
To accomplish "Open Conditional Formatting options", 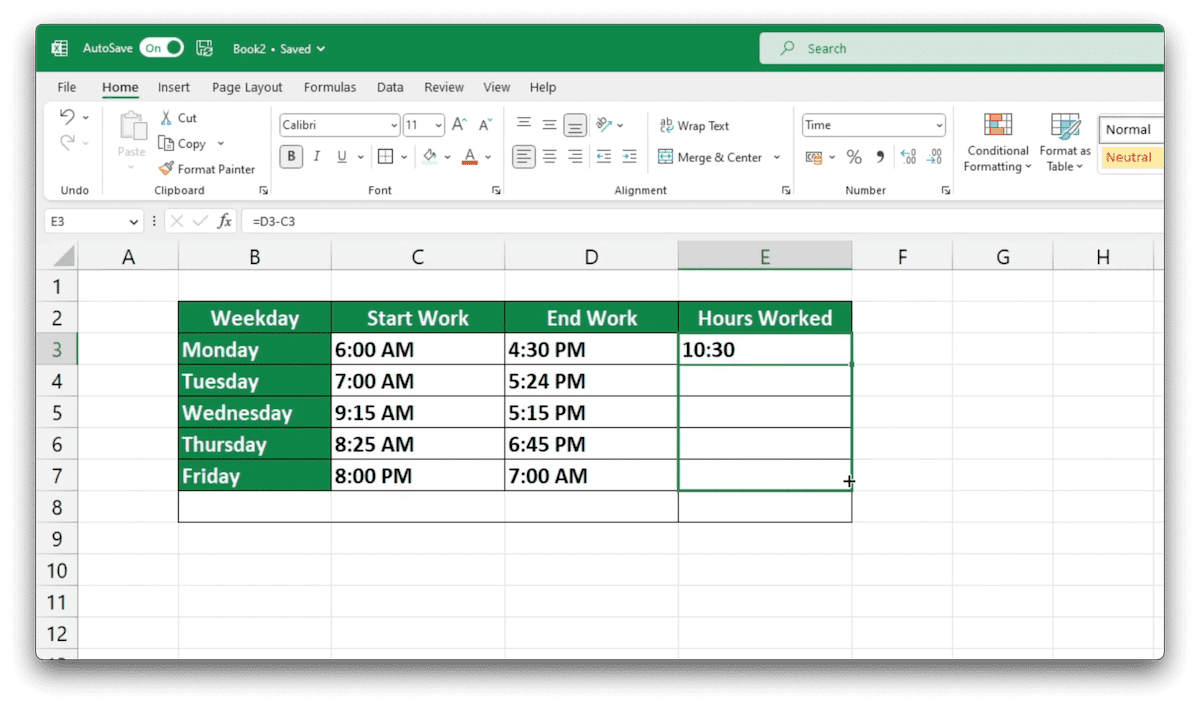I will [997, 143].
